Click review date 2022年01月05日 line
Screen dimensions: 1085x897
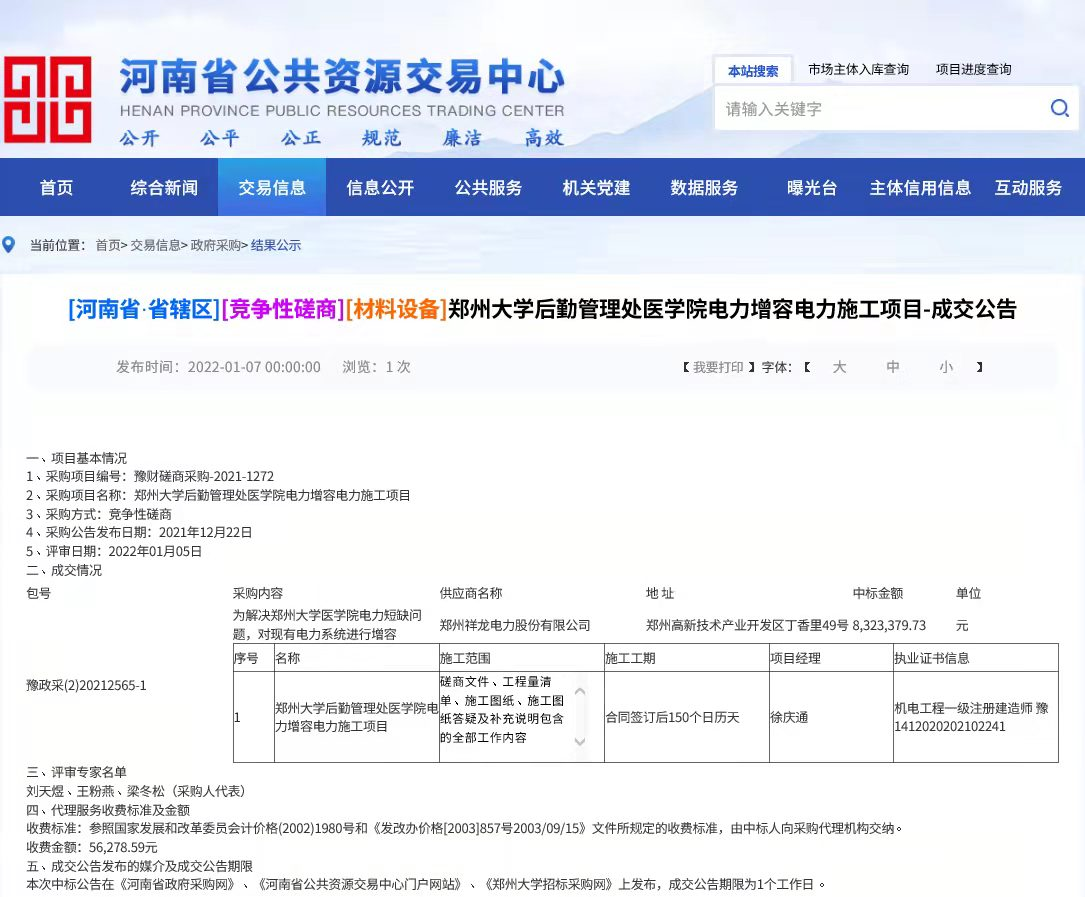[x=114, y=551]
